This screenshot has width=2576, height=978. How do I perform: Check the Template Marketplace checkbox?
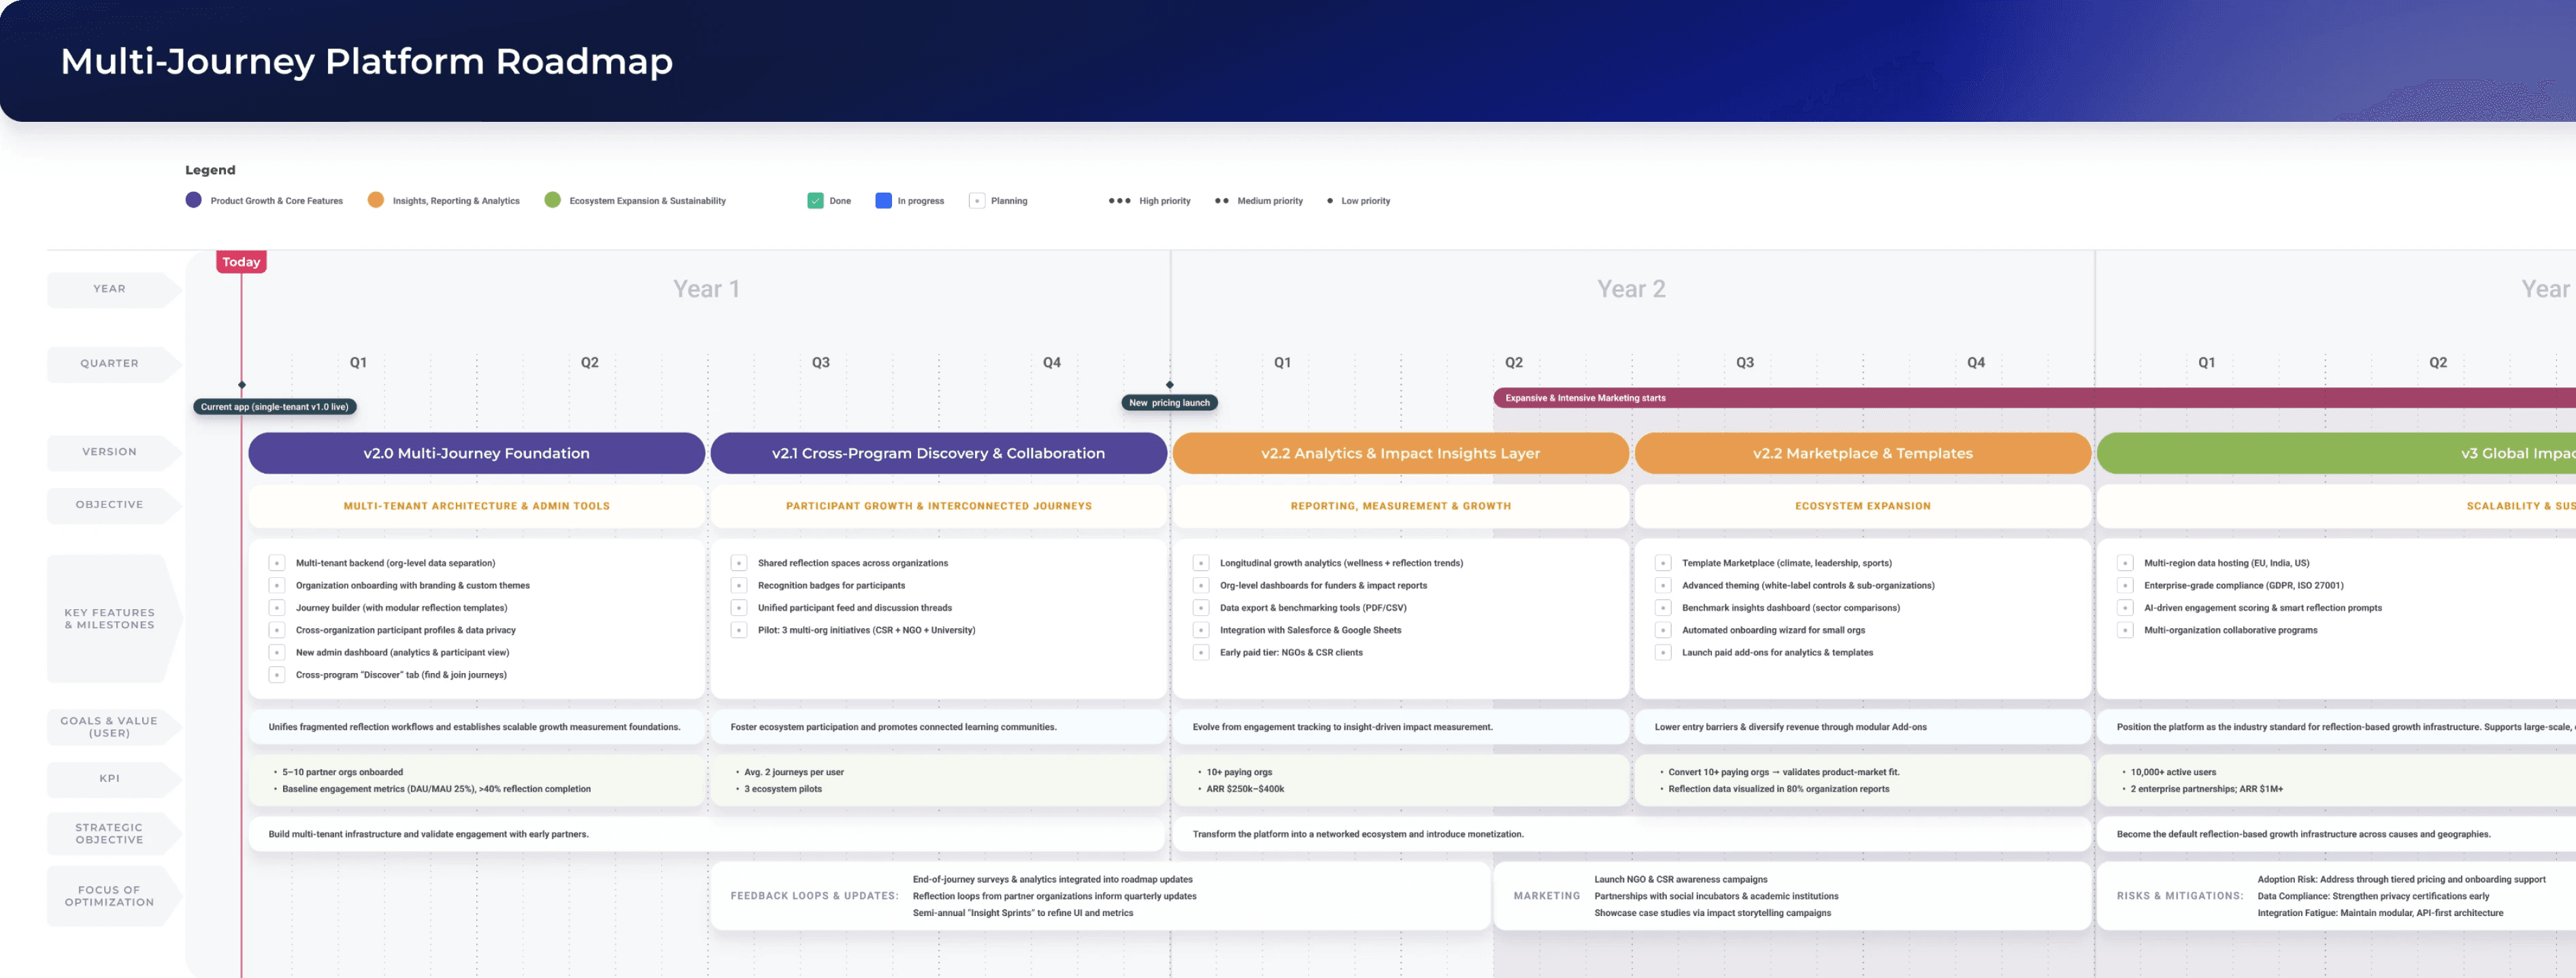(1663, 563)
